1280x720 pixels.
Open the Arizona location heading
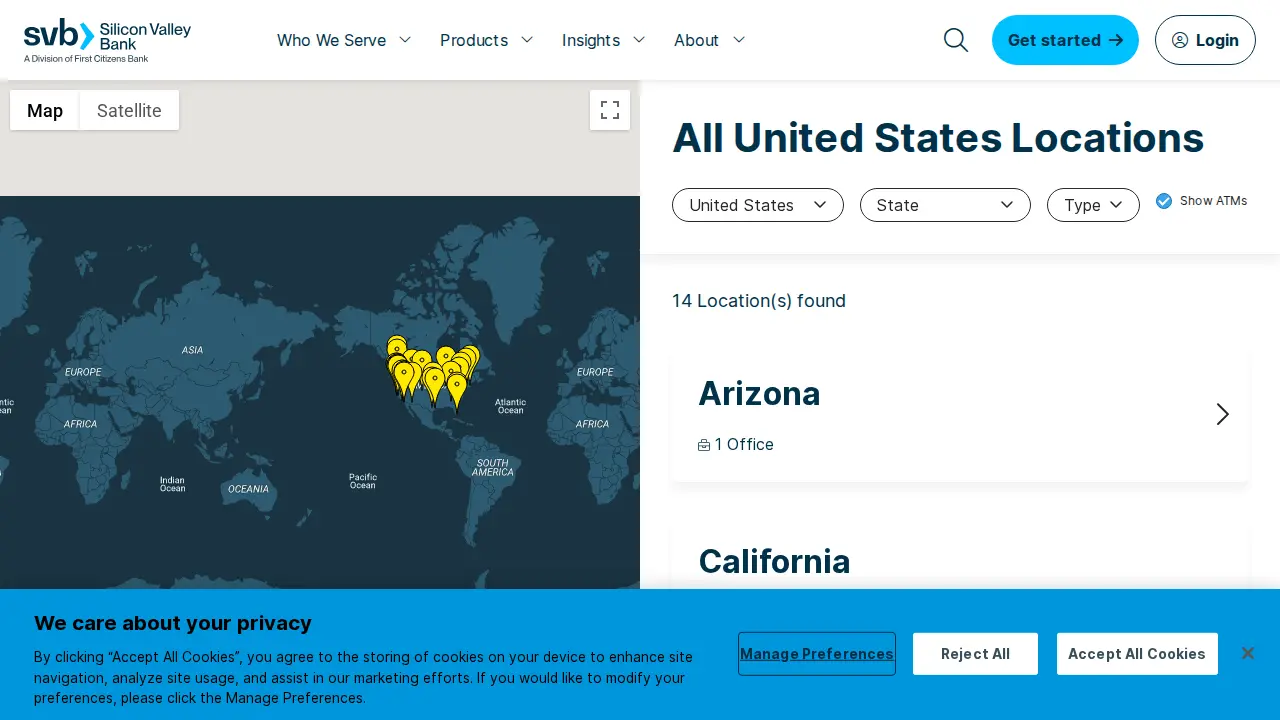click(759, 393)
